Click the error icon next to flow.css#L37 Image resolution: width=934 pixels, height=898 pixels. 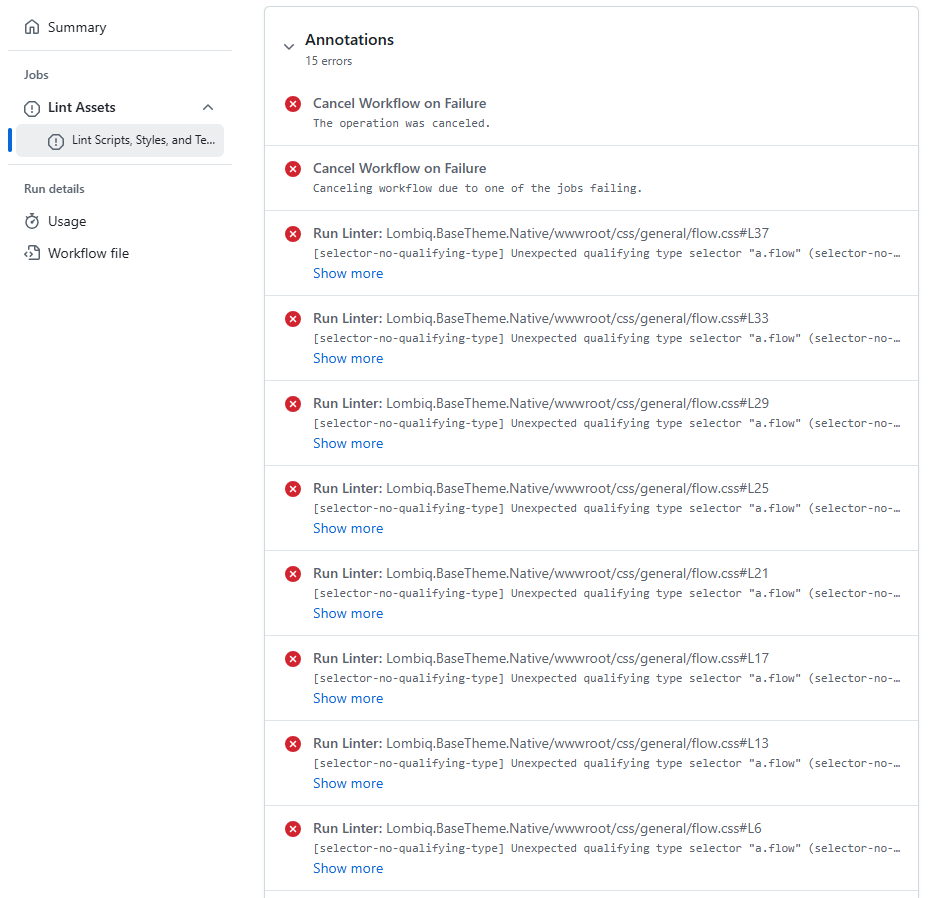point(292,233)
